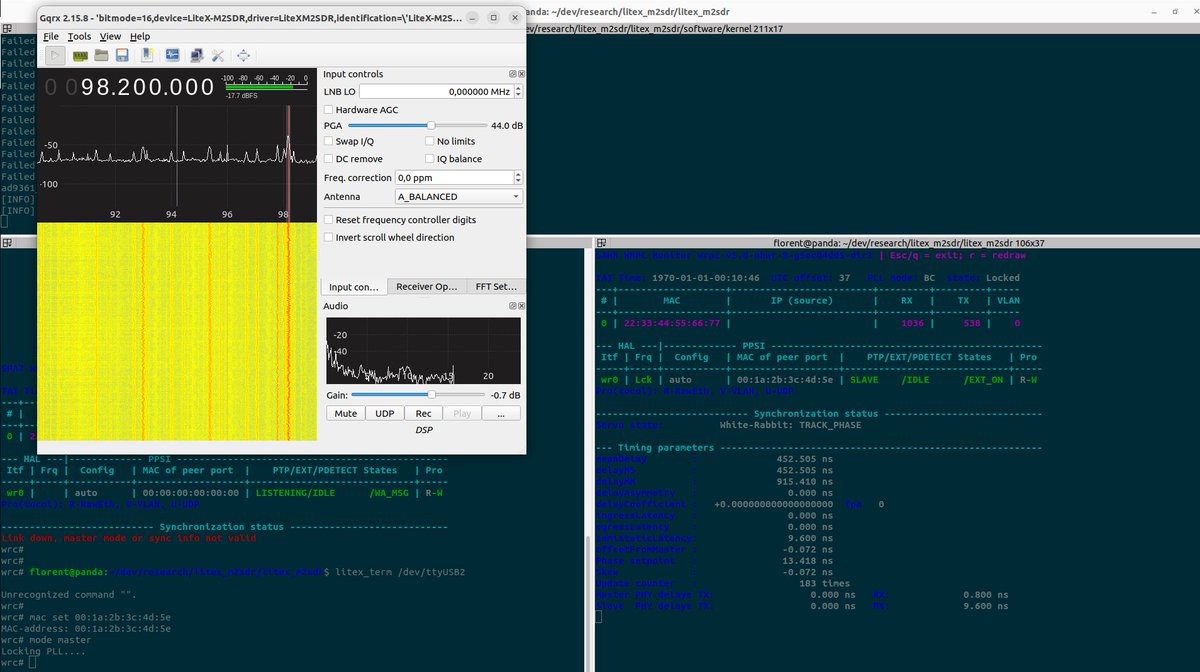The width and height of the screenshot is (1200, 672).
Task: Toggle the Fullscreen arrows toolbar icon
Action: [x=243, y=55]
